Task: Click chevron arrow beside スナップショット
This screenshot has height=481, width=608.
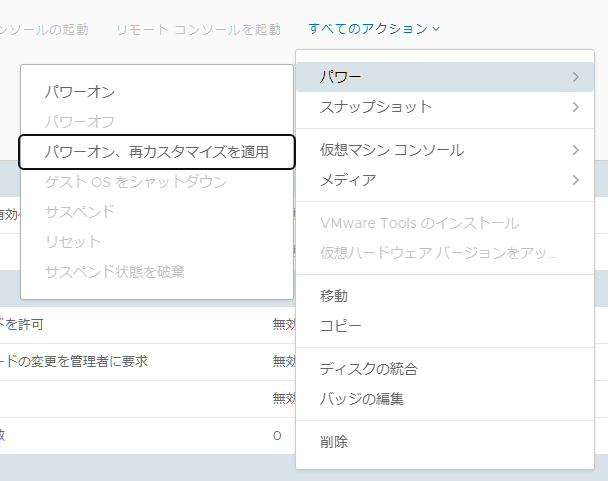Action: (x=575, y=107)
